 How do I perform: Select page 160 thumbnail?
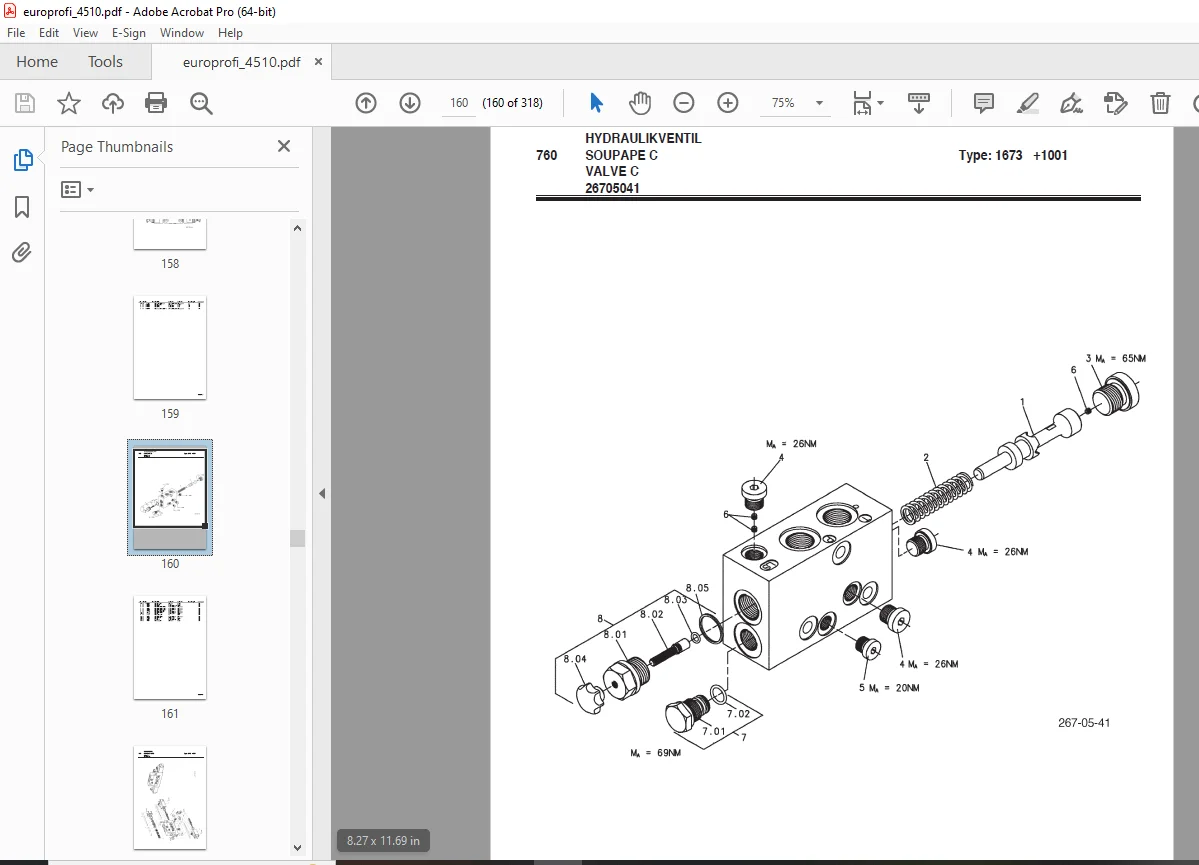click(x=170, y=497)
